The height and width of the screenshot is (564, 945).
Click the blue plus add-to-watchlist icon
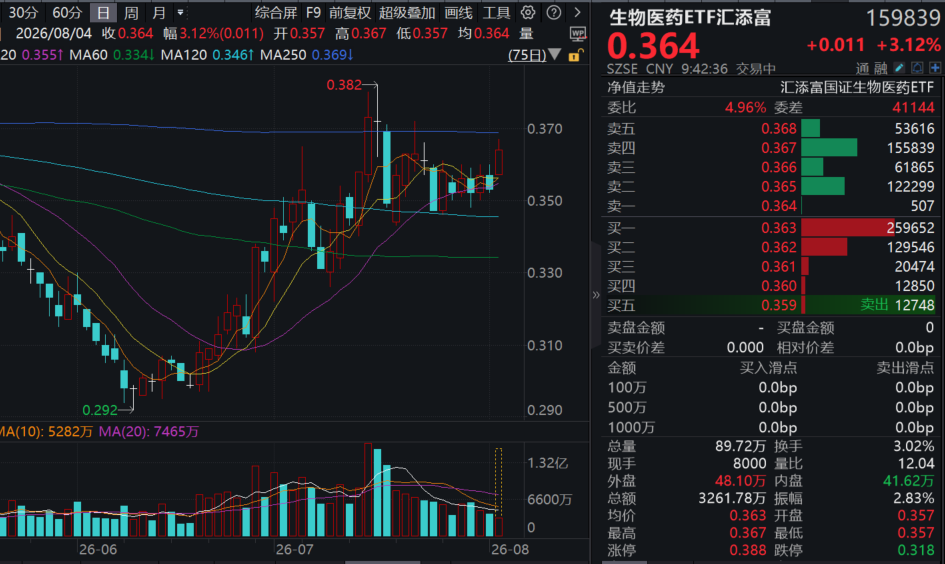pos(935,67)
